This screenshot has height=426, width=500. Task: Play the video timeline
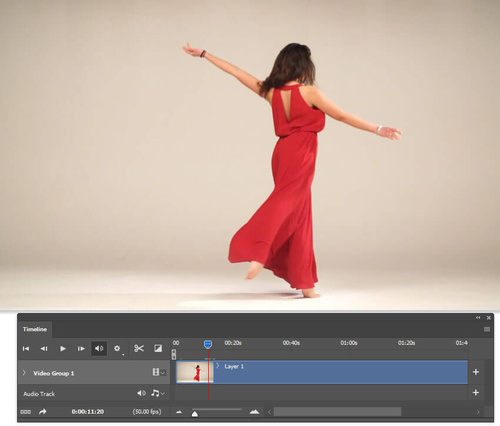63,349
